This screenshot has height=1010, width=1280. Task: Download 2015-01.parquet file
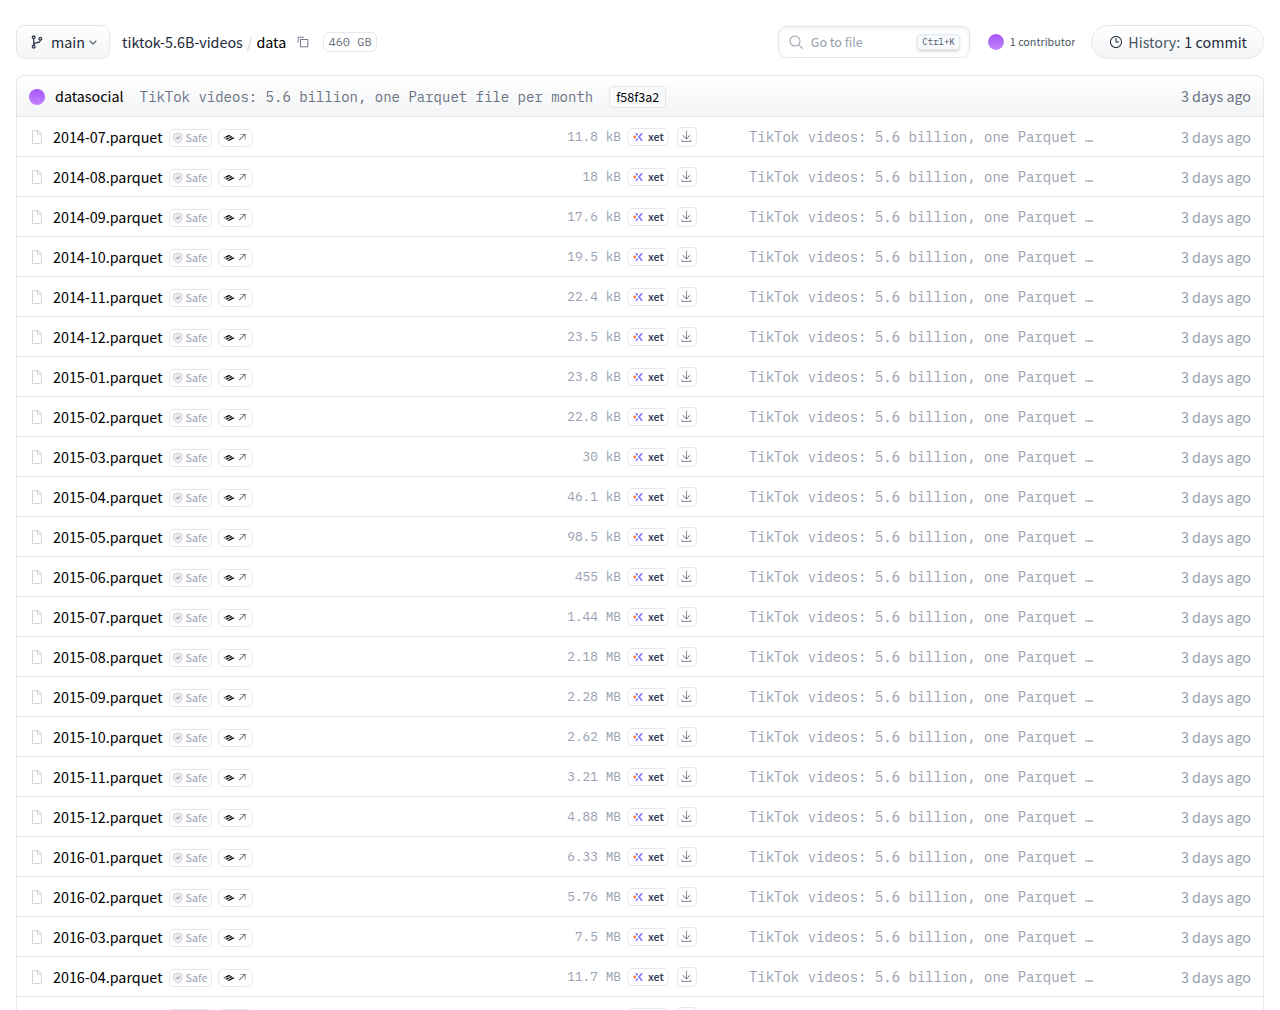pos(687,377)
